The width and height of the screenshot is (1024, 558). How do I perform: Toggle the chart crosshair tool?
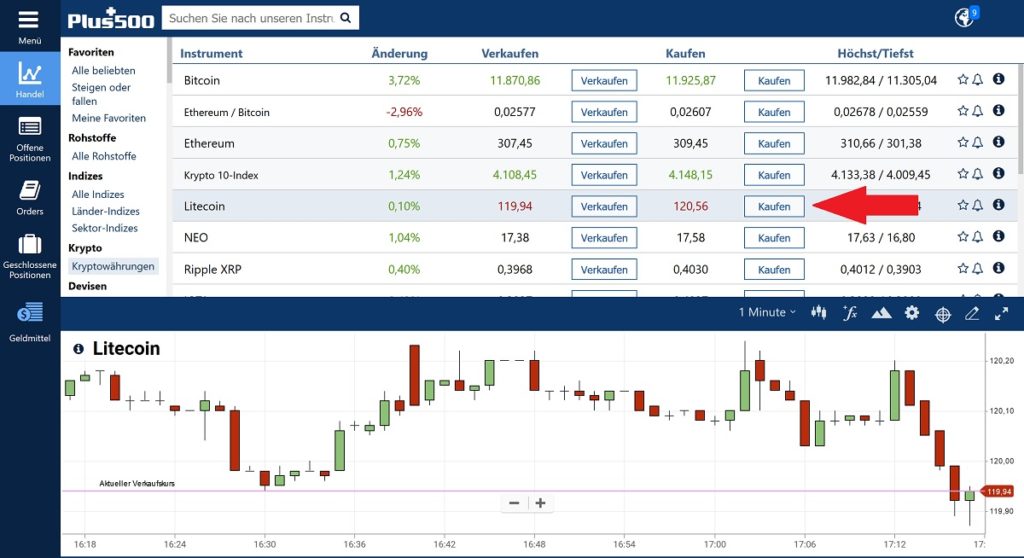click(x=943, y=315)
